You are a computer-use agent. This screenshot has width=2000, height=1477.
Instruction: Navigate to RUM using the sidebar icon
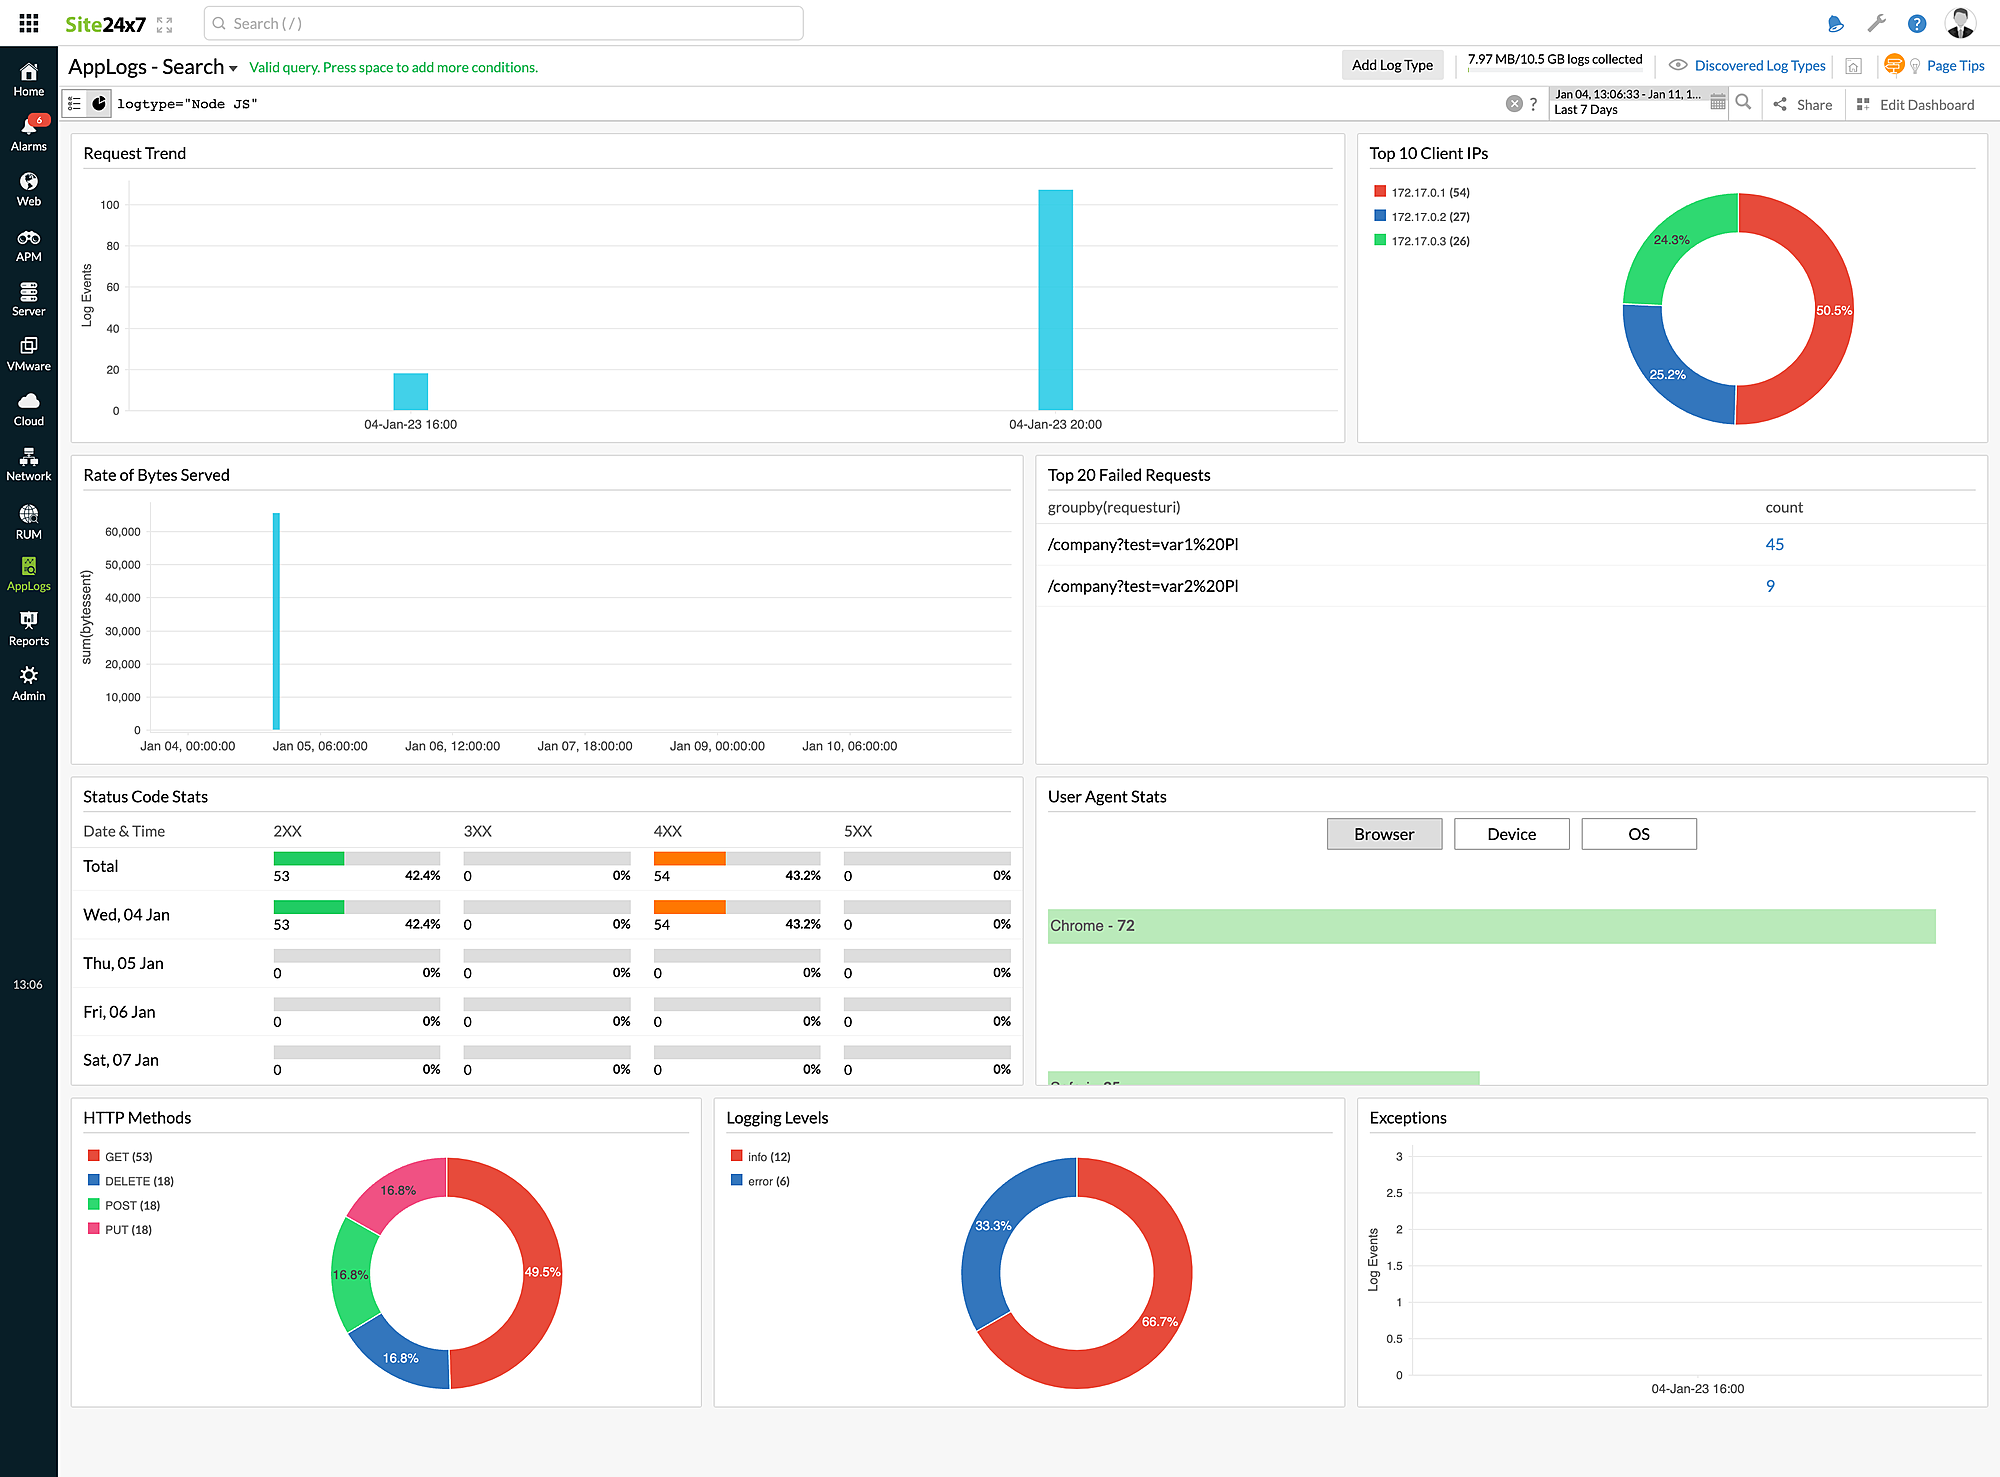click(x=28, y=518)
